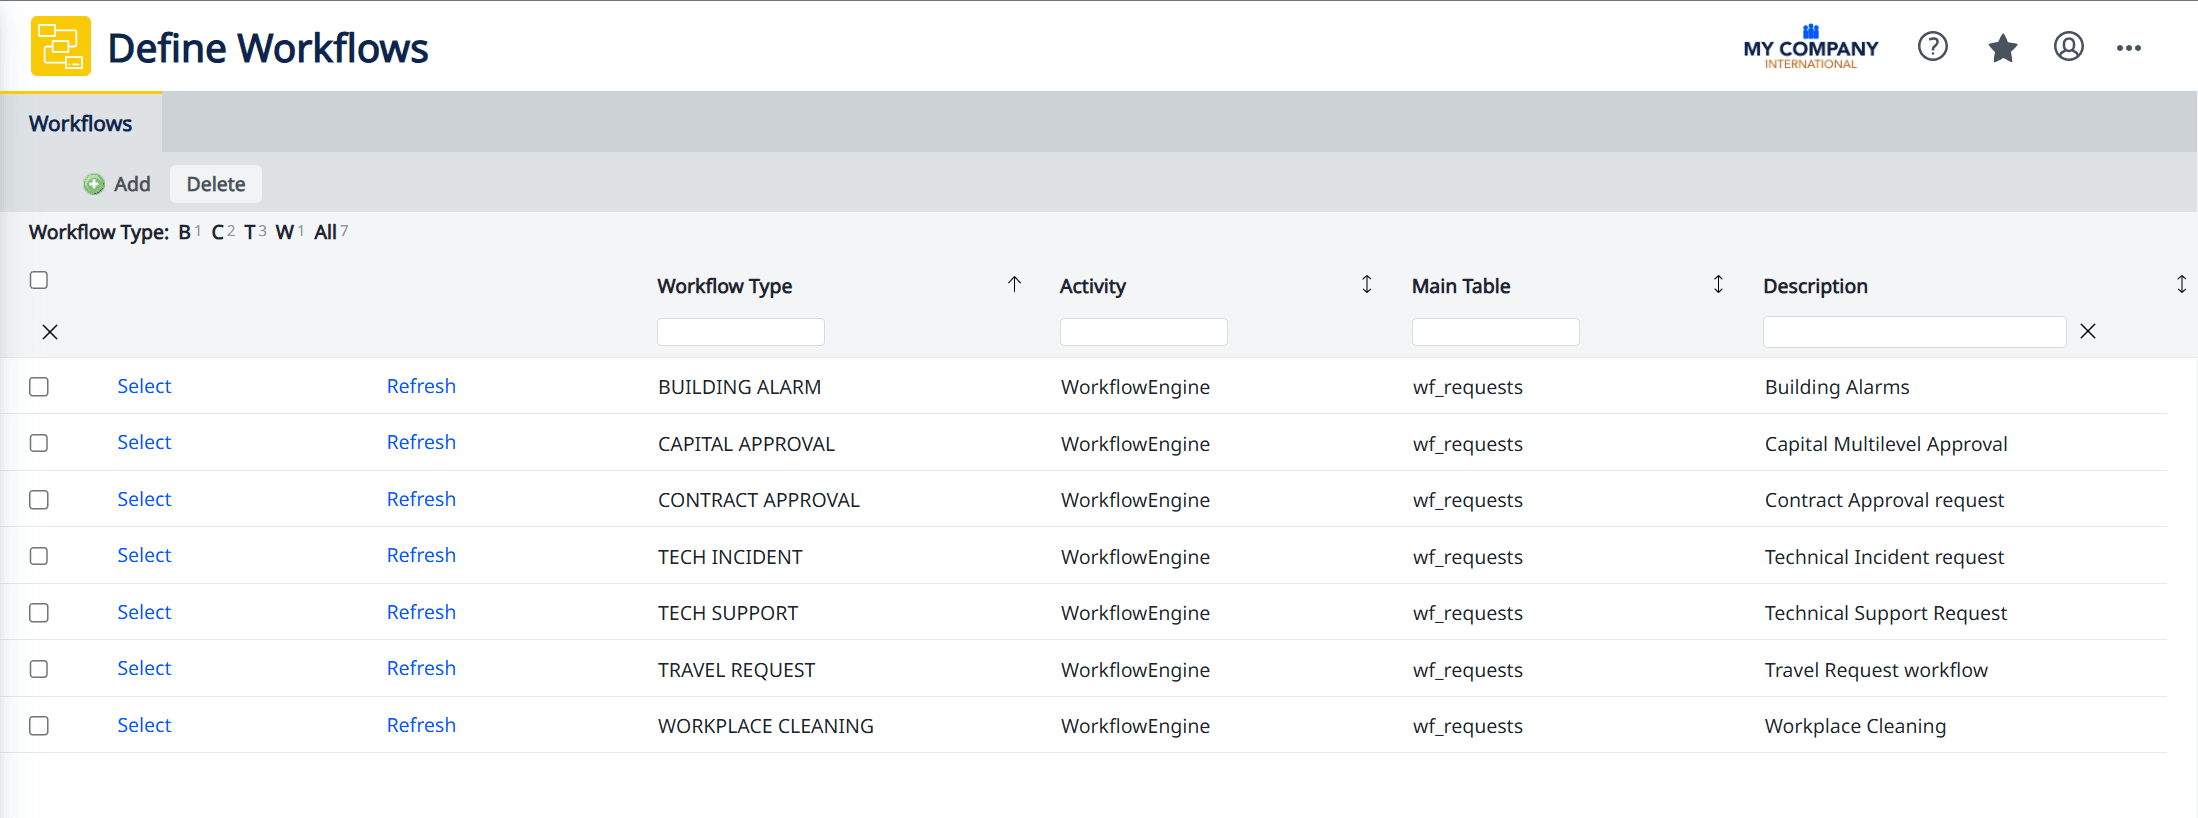Click the 'TRAVEL REQUEST' workflow type cell

tap(736, 670)
